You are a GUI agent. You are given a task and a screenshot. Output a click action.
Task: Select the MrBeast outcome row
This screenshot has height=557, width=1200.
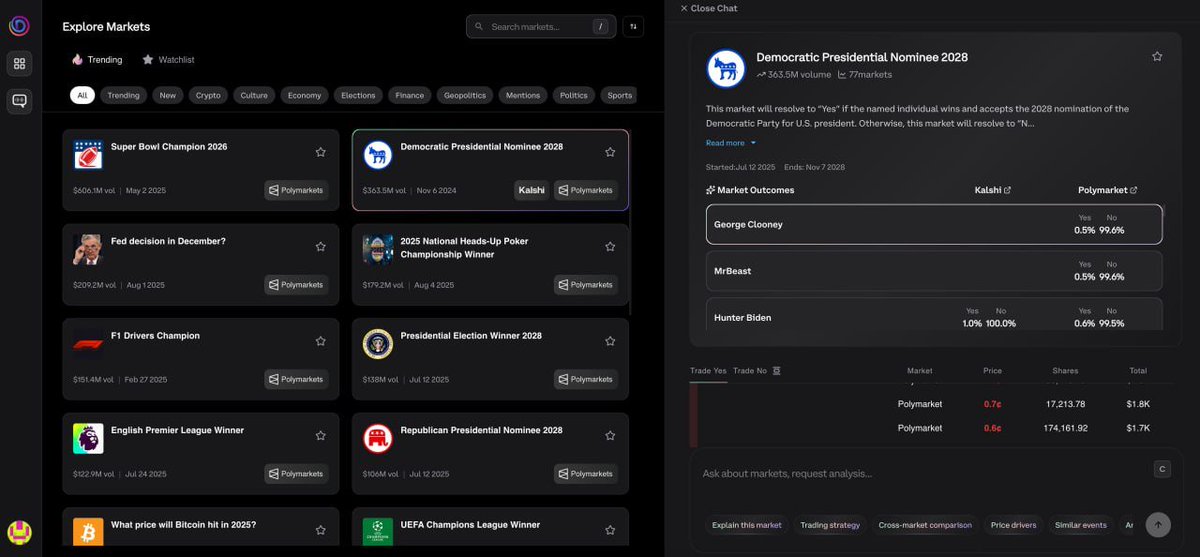click(934, 271)
